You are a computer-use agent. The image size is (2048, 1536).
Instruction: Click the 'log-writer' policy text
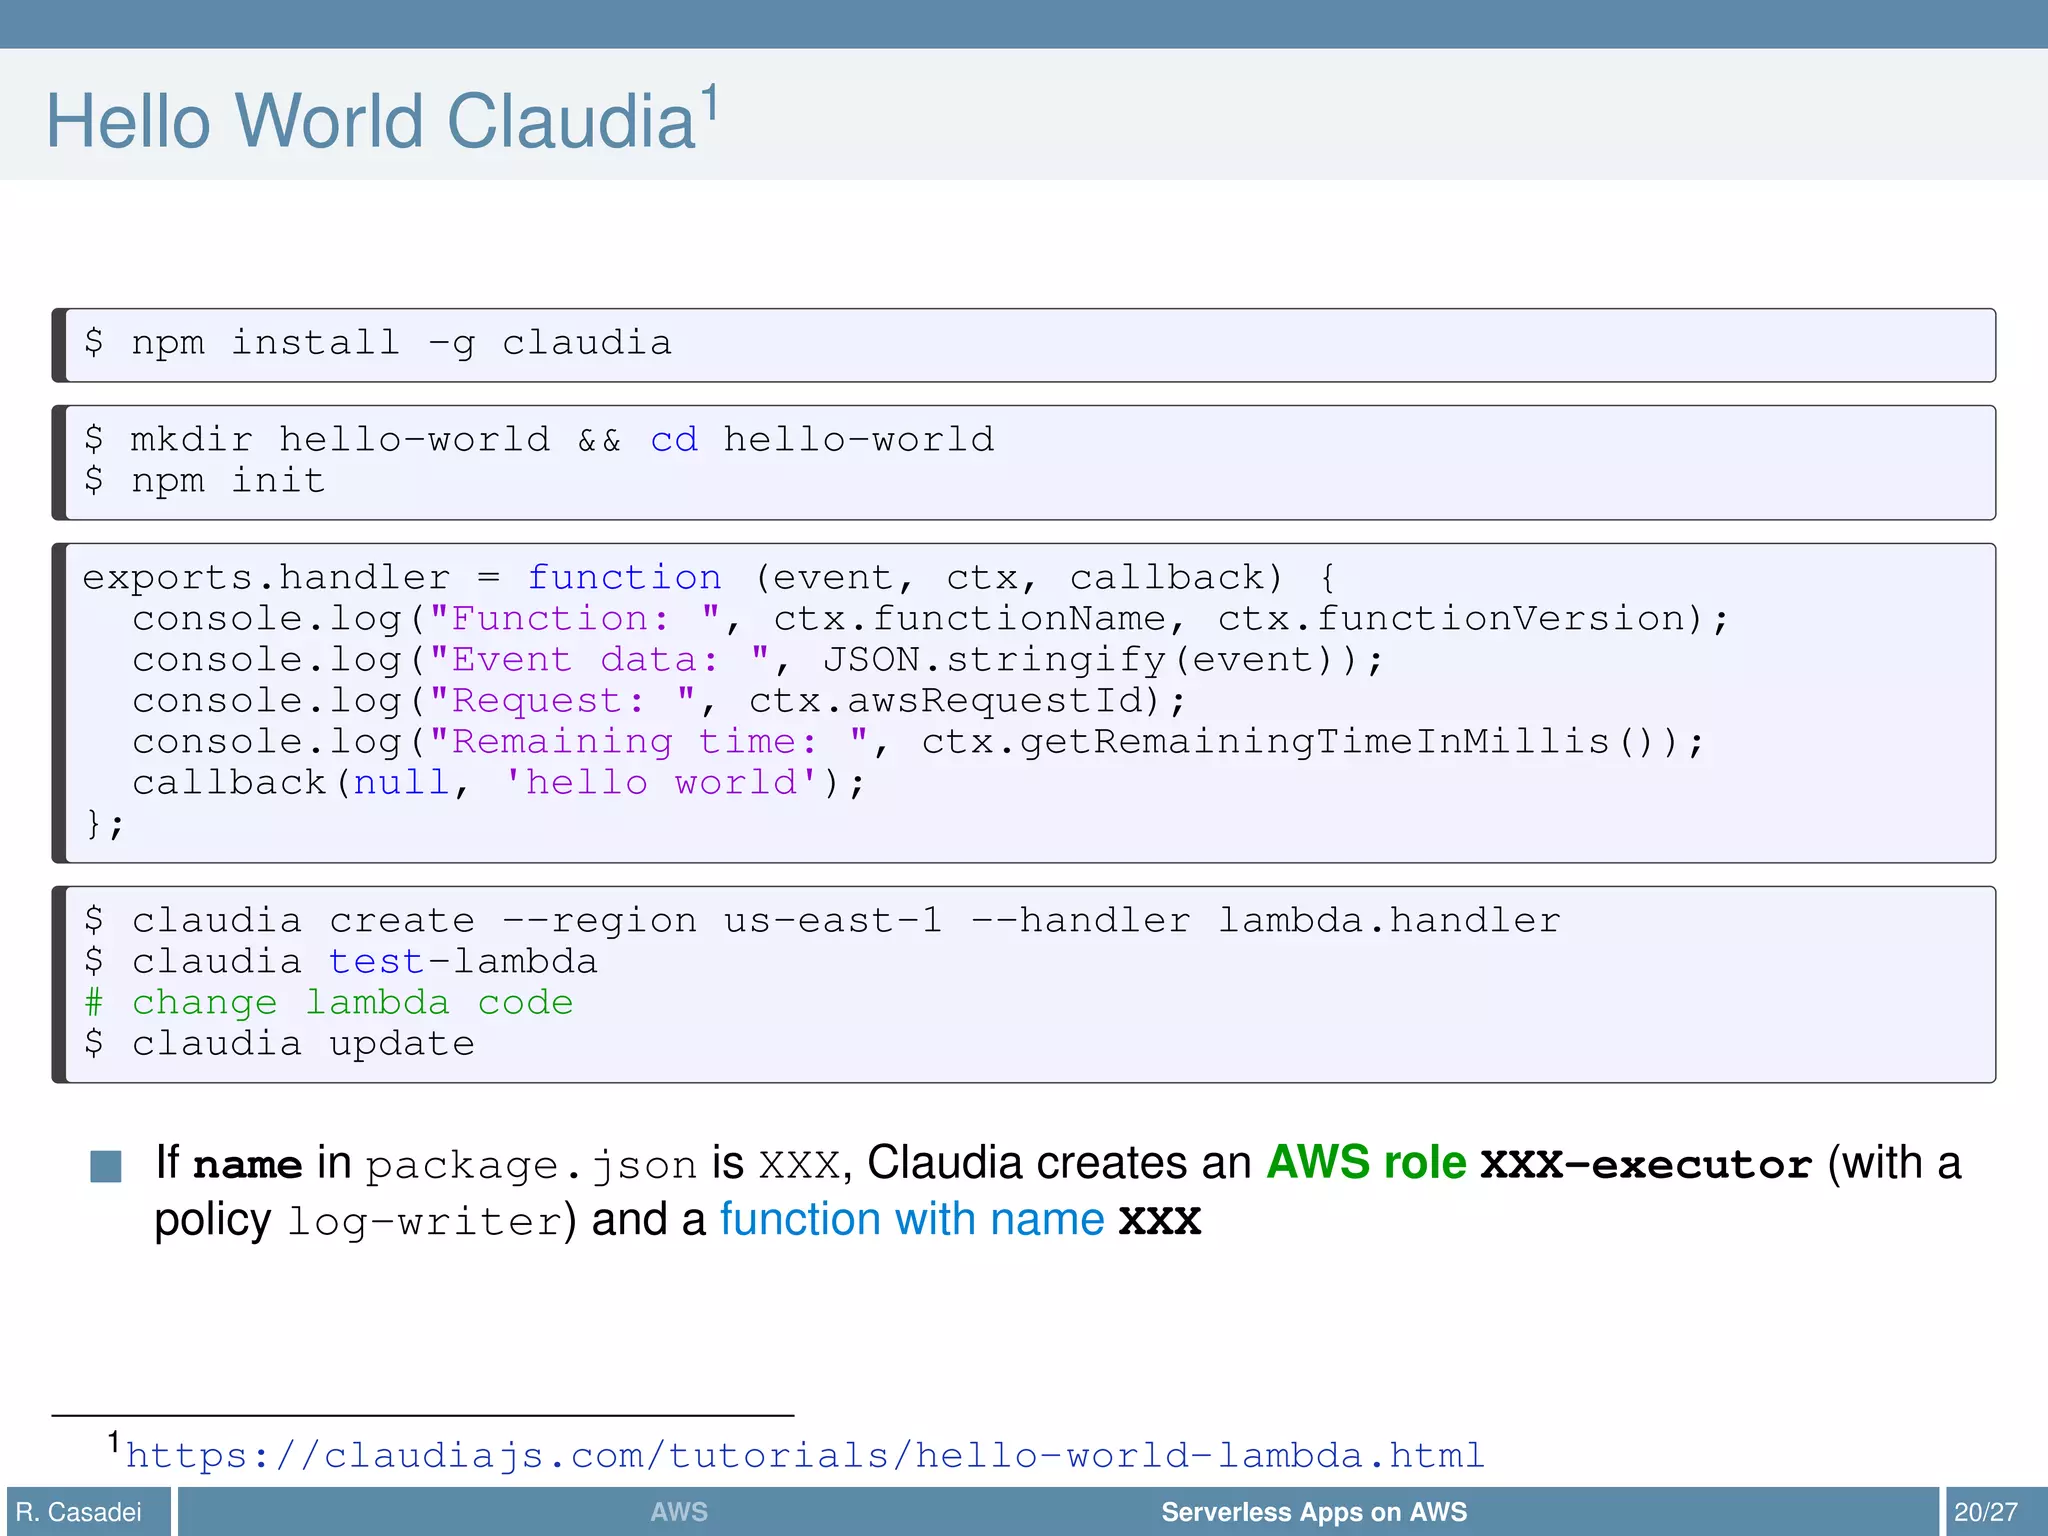(x=424, y=1222)
